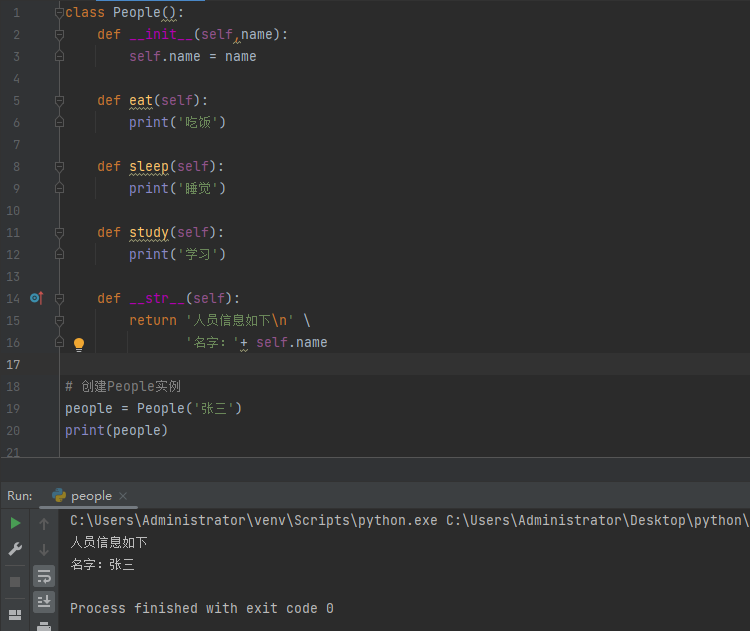
Task: Click console output 名字: 张三
Action: tap(102, 565)
